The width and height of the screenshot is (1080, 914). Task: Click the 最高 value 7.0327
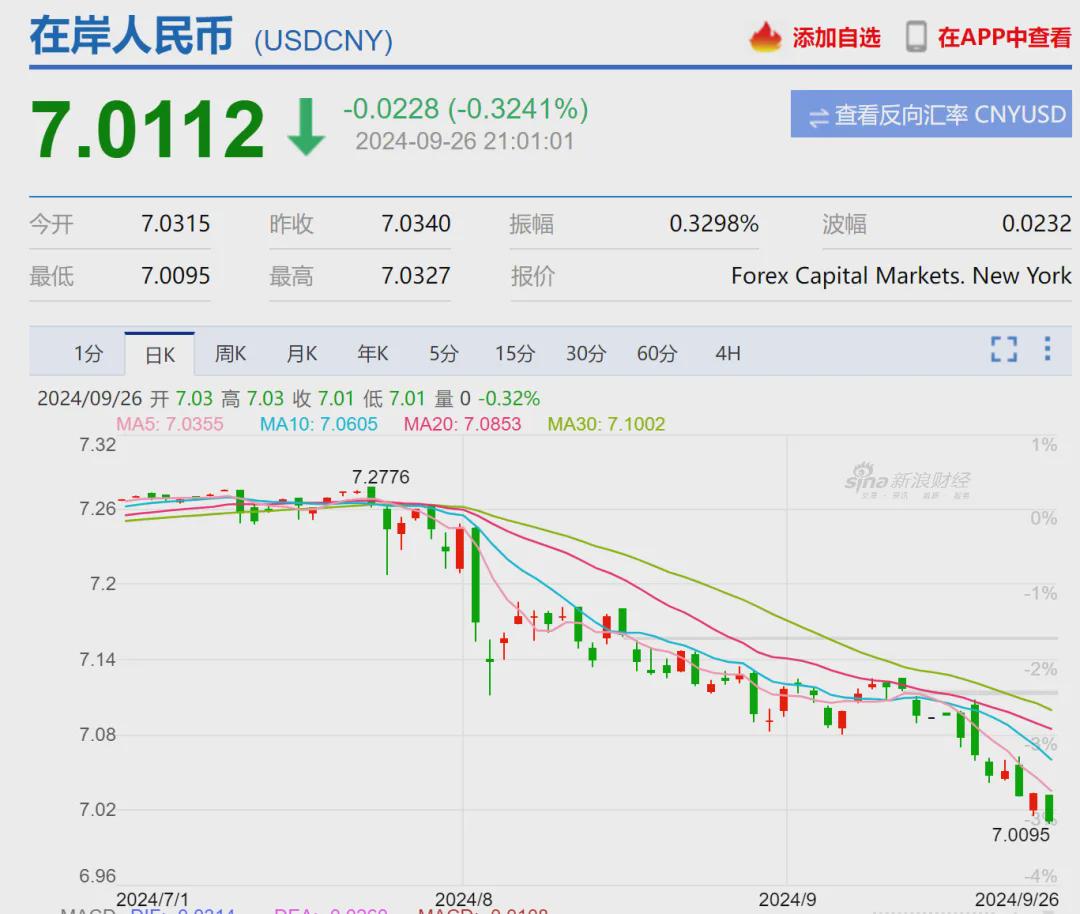pos(416,276)
